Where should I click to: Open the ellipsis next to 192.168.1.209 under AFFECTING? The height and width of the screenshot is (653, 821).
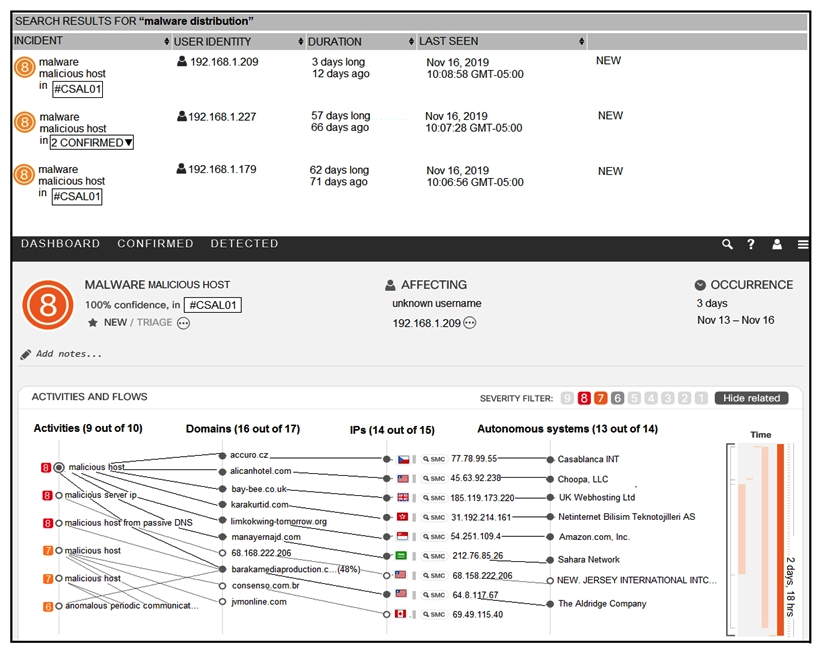pos(470,323)
